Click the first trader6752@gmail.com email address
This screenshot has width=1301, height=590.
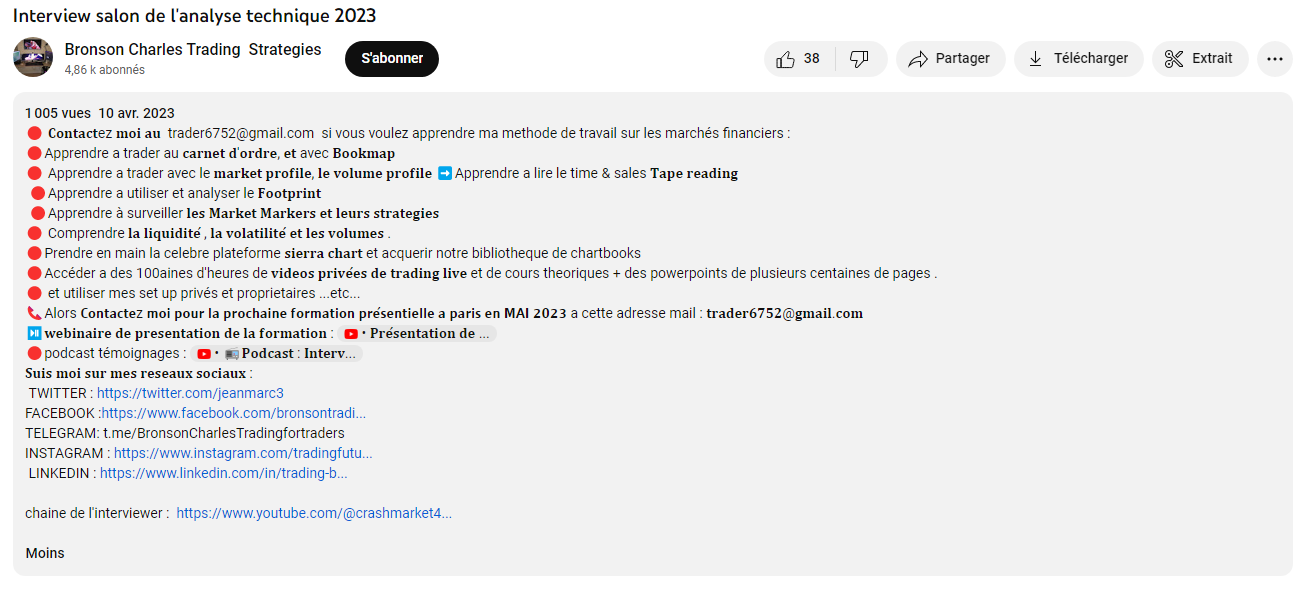tap(241, 133)
